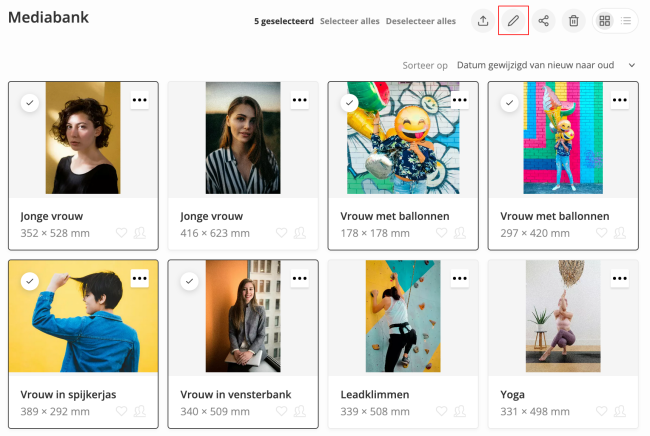This screenshot has width=650, height=436.
Task: Click the pencil edit icon
Action: (x=513, y=20)
